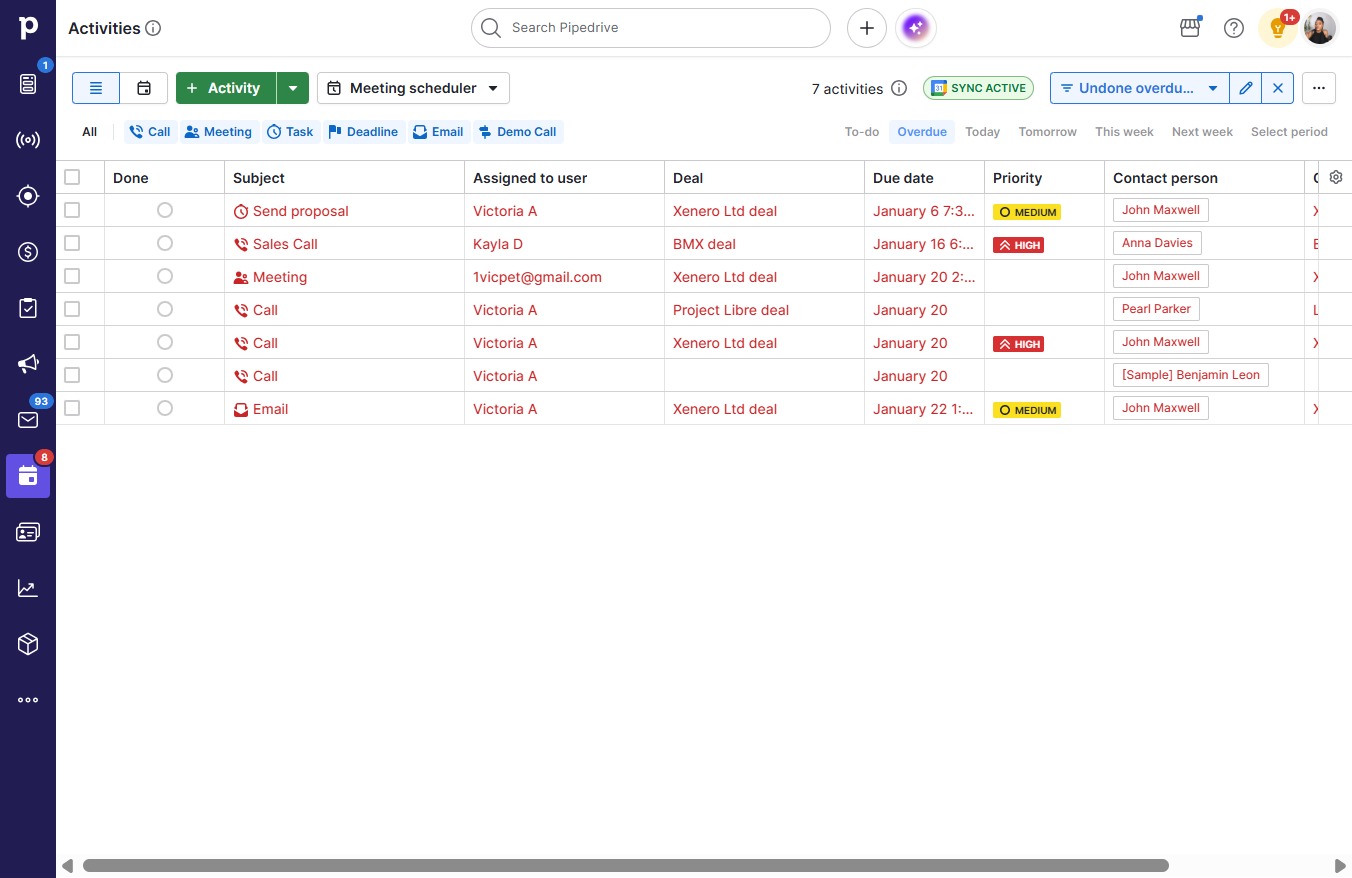Show To-do activities

coord(862,132)
